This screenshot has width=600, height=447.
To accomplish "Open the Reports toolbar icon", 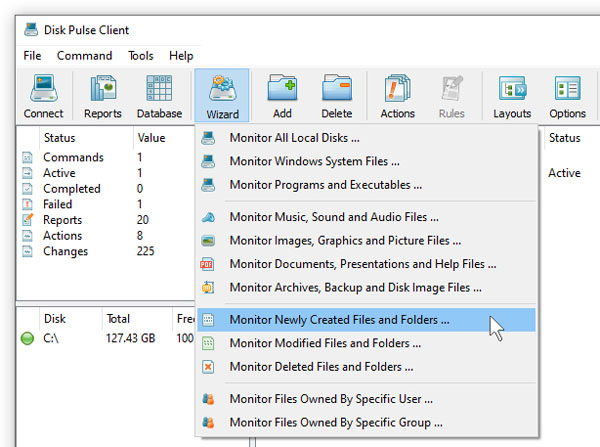I will 103,89.
